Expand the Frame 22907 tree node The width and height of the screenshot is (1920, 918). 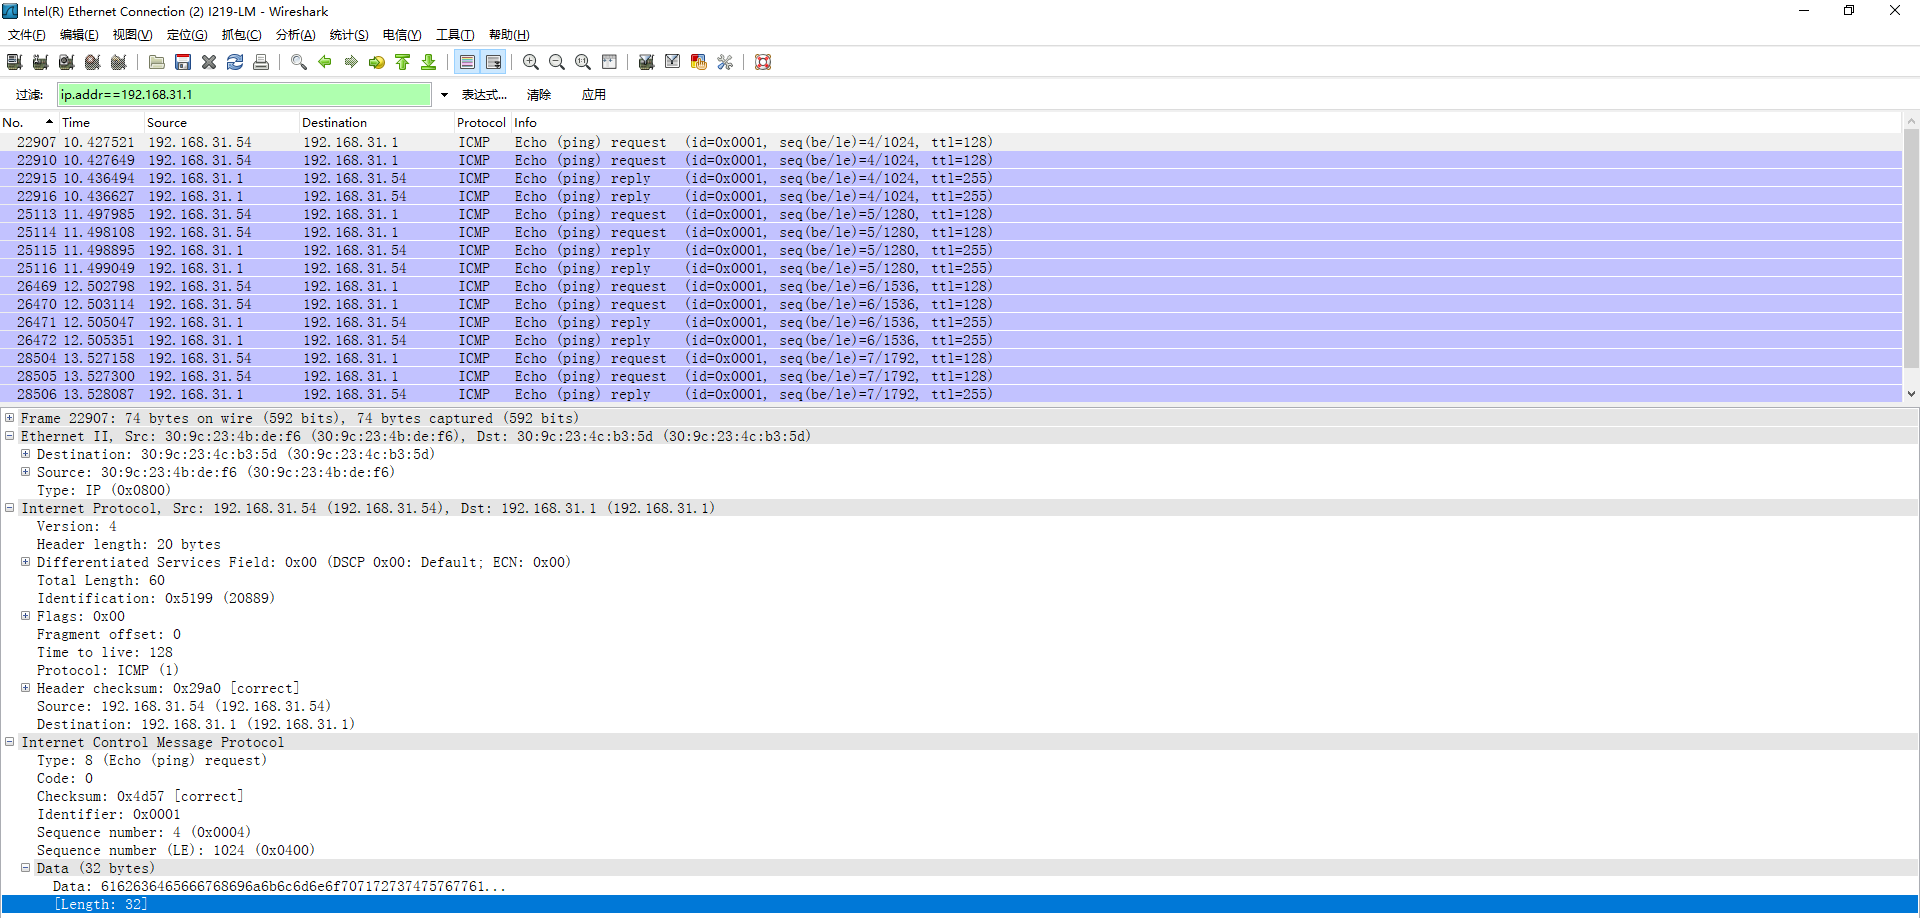10,418
